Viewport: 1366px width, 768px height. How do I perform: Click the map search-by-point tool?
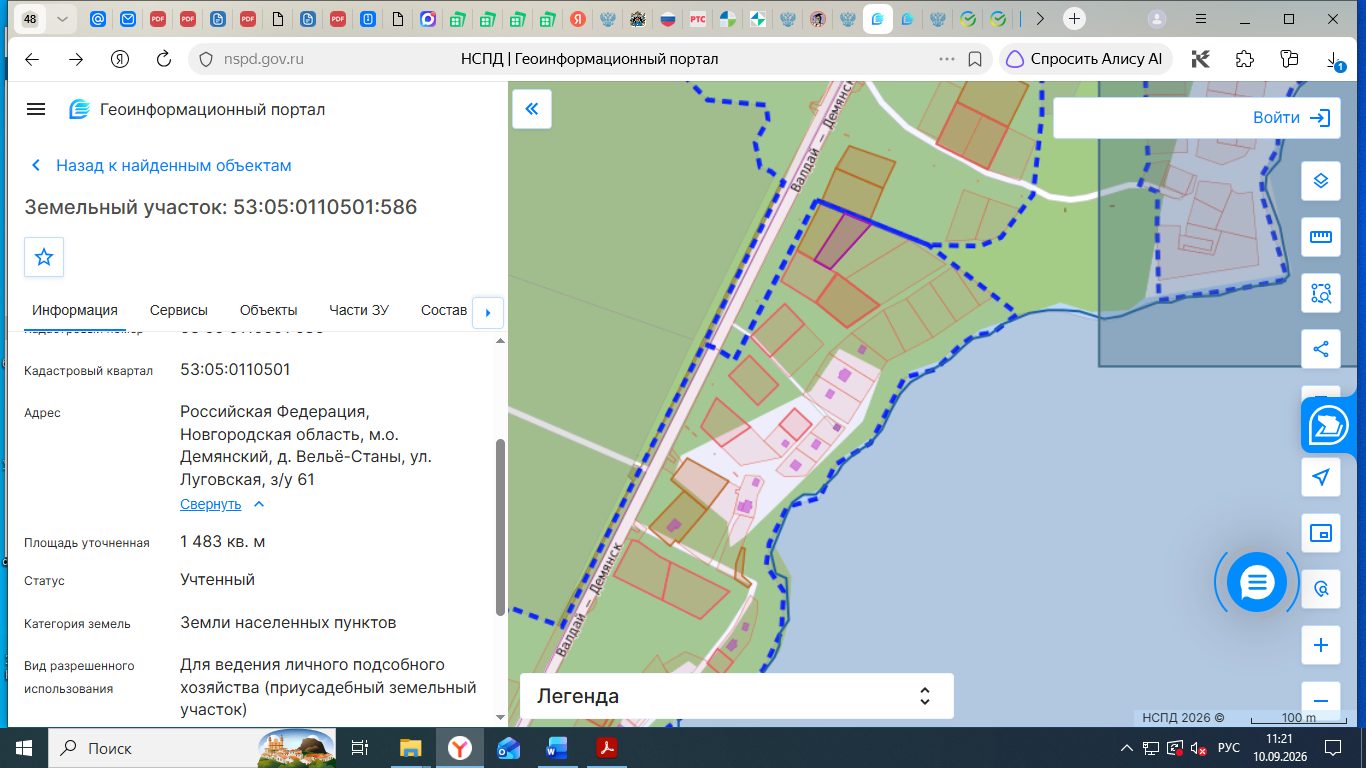pos(1320,589)
